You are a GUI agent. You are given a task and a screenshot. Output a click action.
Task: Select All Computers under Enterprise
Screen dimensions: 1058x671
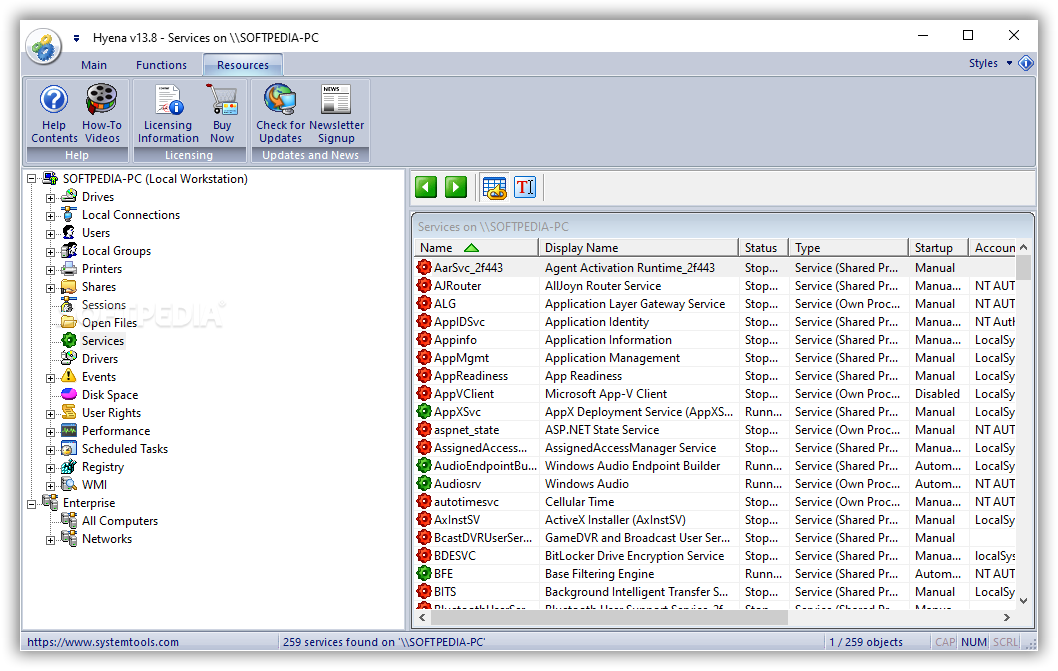(120, 520)
